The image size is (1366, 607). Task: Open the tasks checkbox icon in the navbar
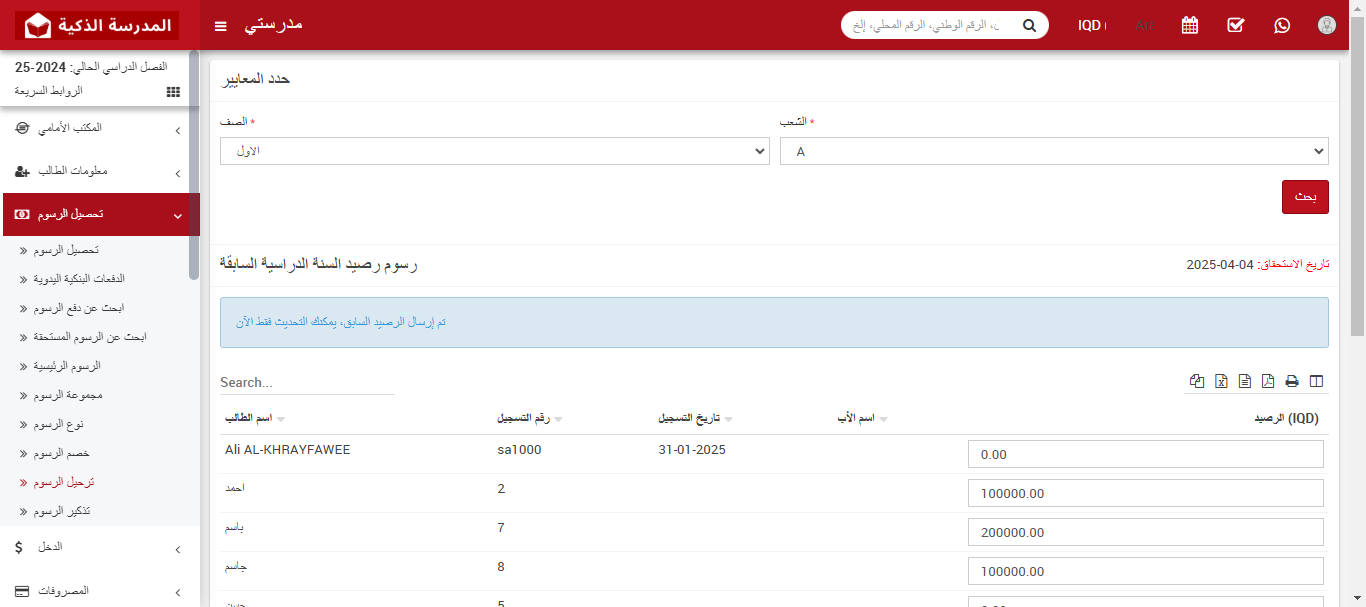1235,25
